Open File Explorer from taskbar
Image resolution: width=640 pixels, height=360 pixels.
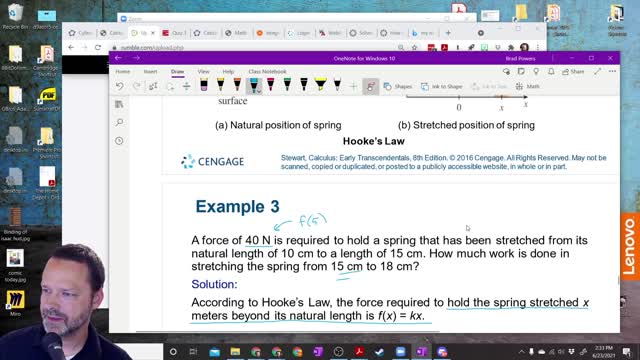235,351
